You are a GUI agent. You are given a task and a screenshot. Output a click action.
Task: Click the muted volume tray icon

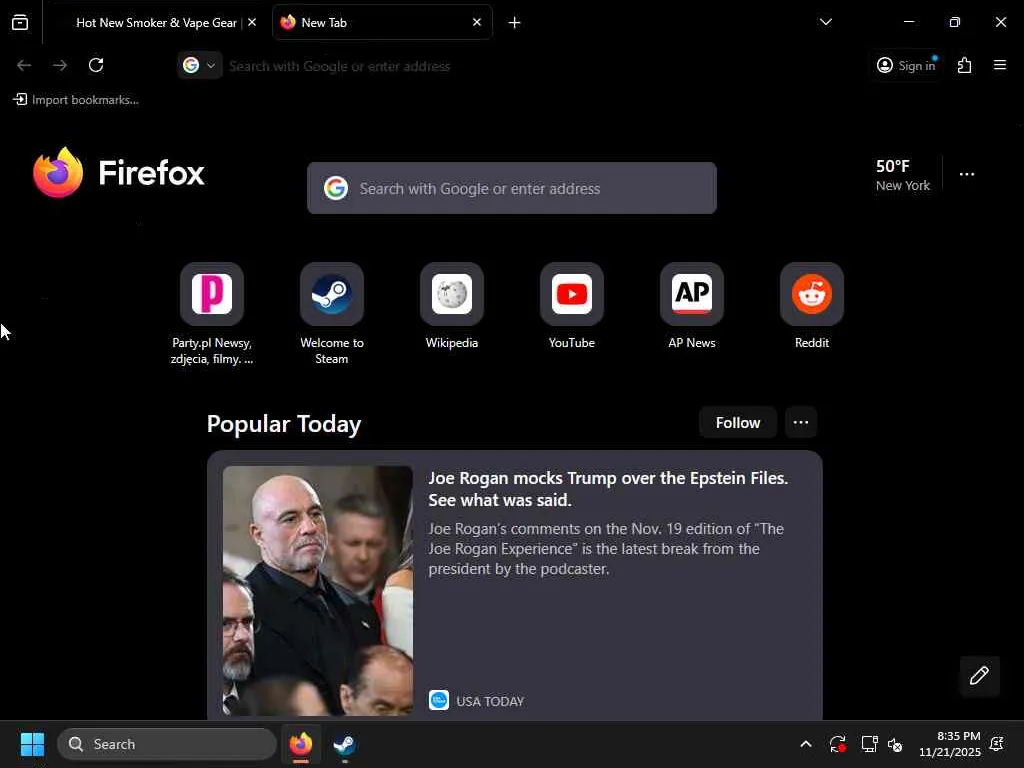(x=895, y=744)
